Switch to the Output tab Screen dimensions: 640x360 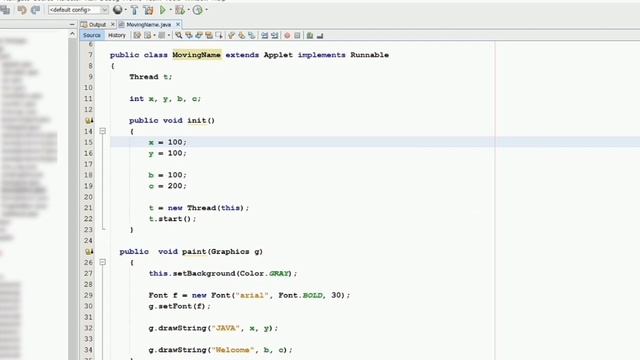coord(97,24)
